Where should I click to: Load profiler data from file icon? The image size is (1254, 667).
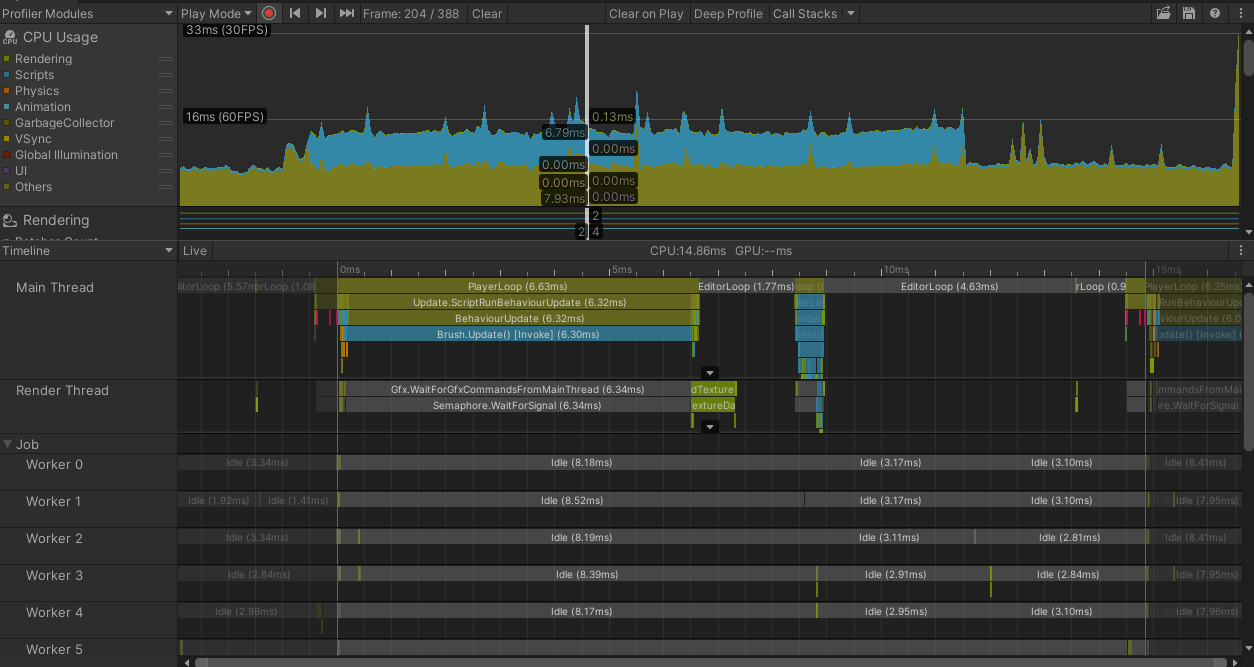(x=1163, y=13)
